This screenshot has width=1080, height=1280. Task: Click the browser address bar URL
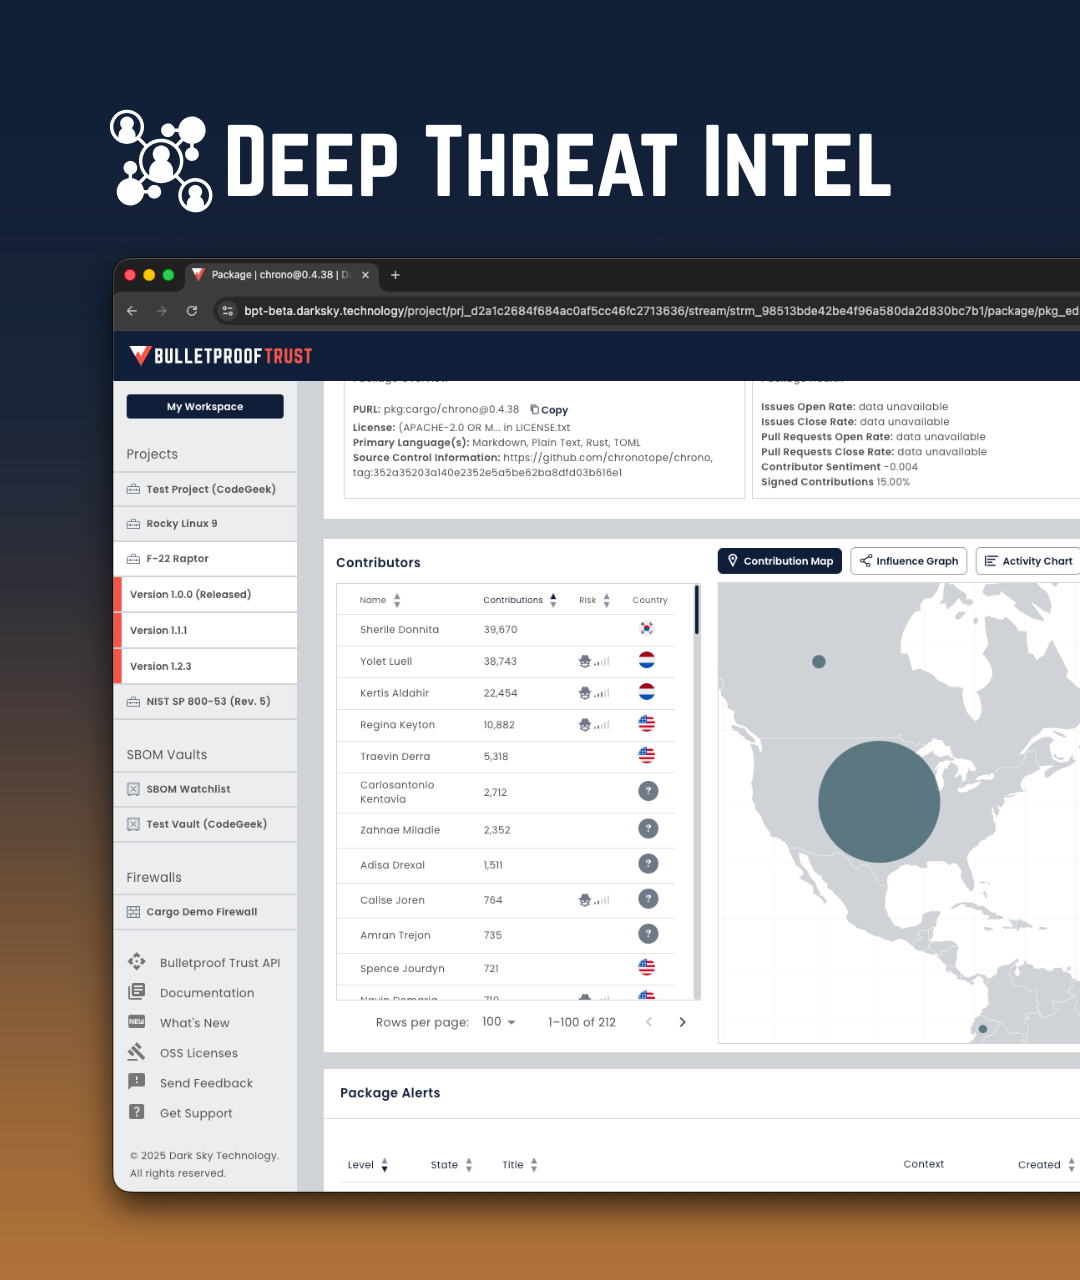(x=661, y=311)
